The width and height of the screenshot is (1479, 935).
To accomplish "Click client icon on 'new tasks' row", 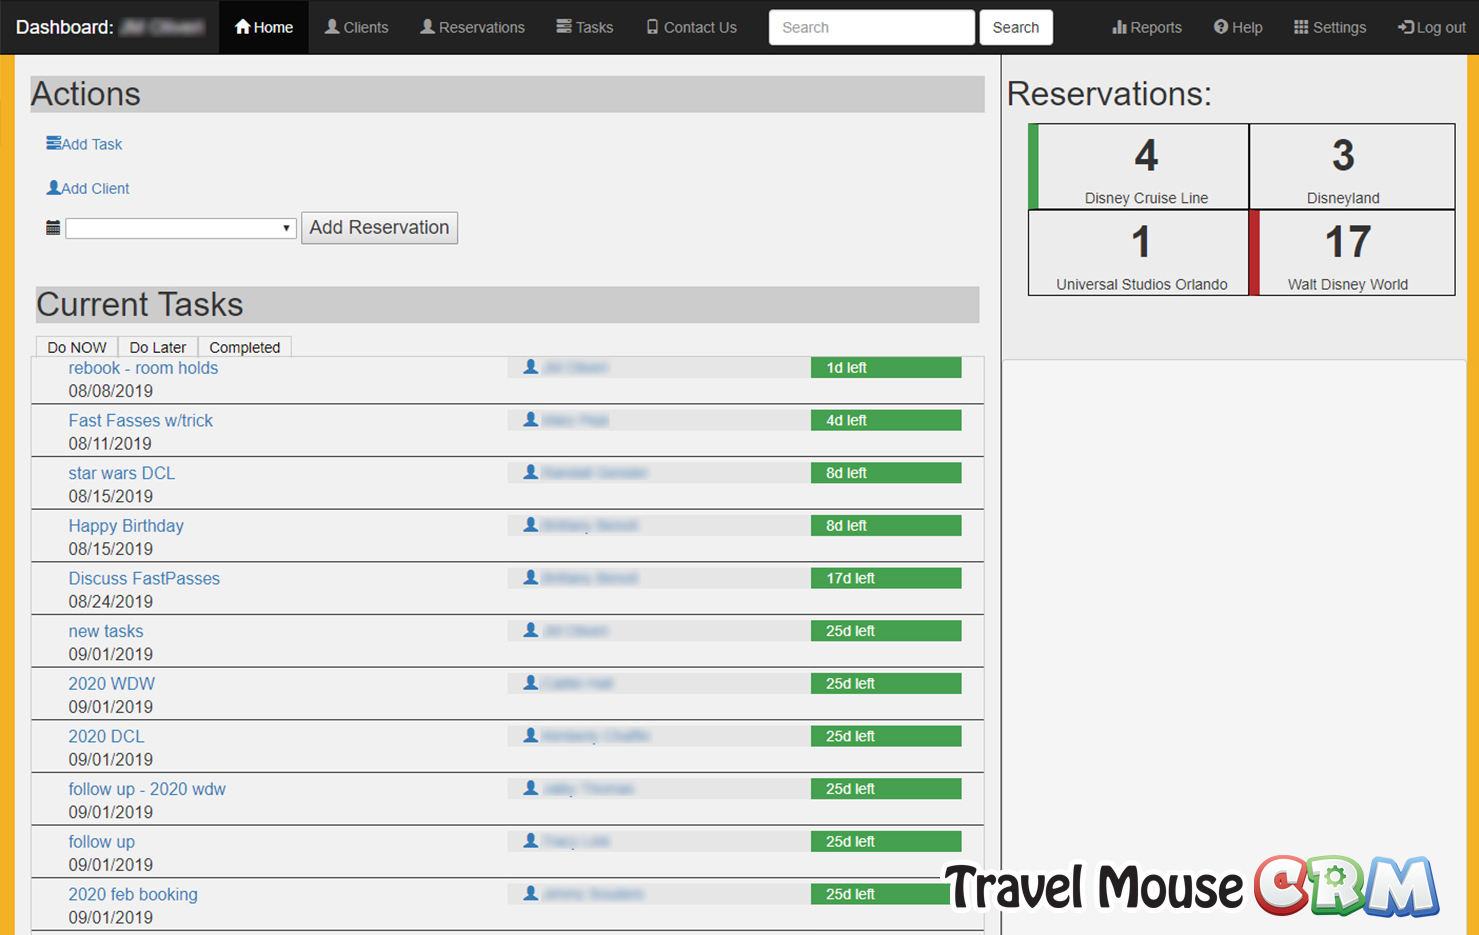I will tap(531, 630).
